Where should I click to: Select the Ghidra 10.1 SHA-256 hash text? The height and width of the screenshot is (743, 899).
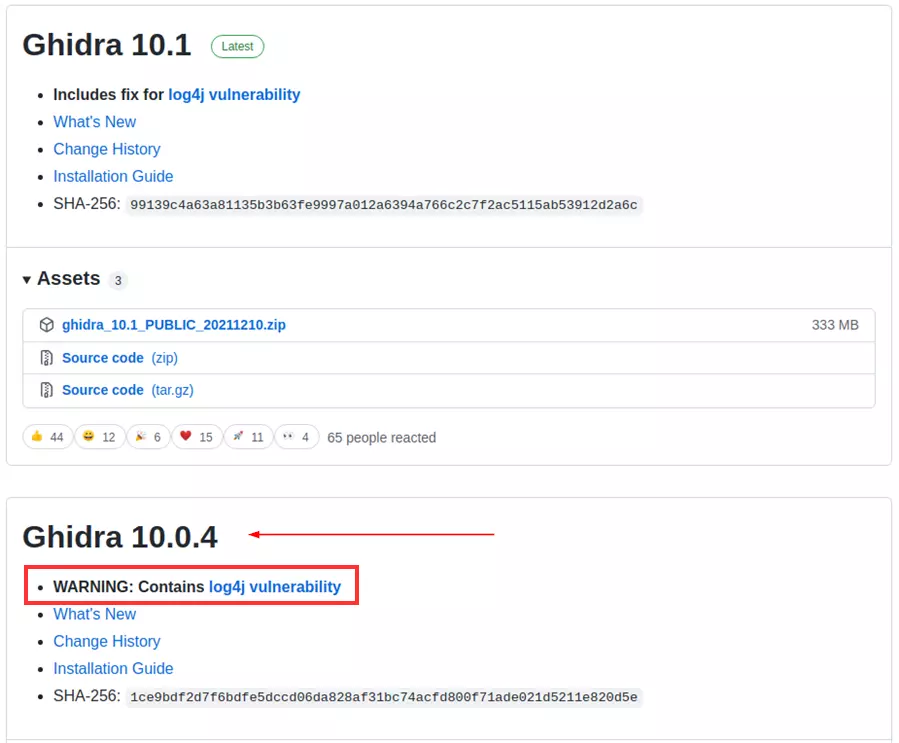[x=384, y=205]
